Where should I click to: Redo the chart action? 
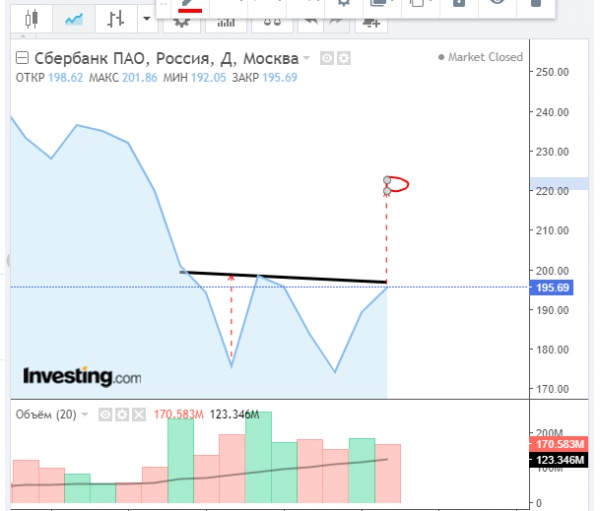click(336, 22)
